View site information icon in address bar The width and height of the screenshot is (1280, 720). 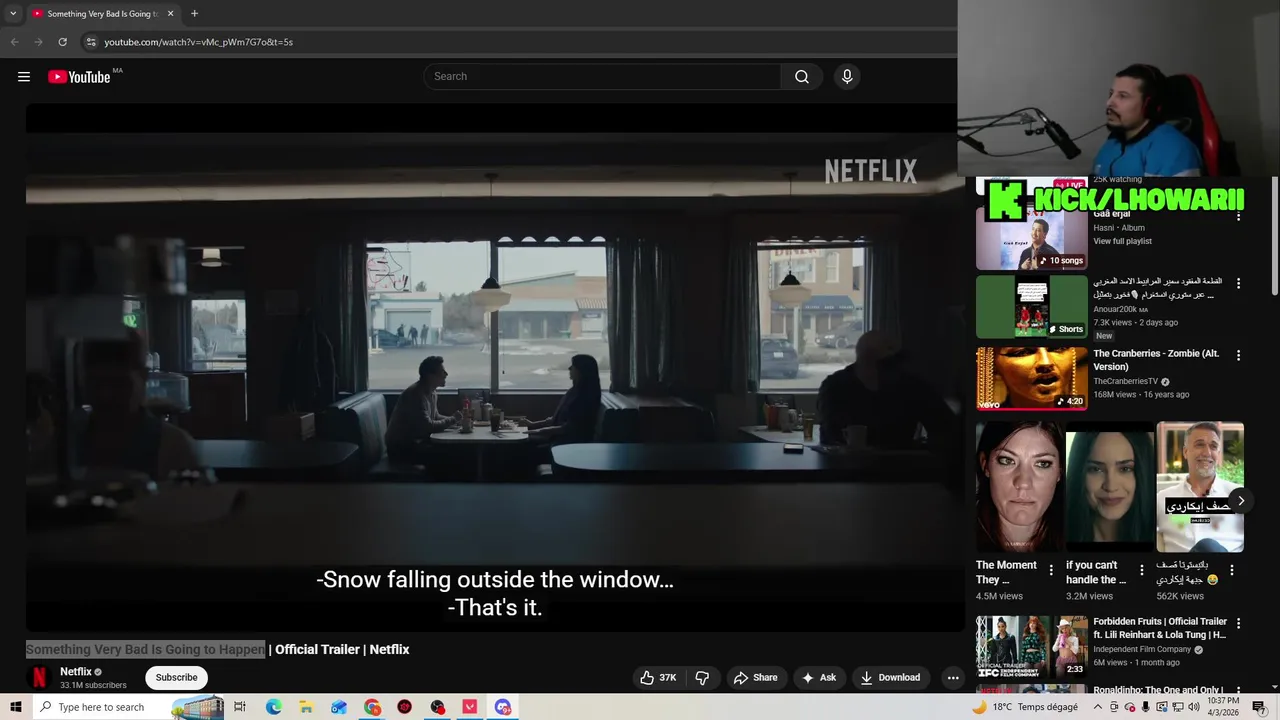pyautogui.click(x=90, y=42)
